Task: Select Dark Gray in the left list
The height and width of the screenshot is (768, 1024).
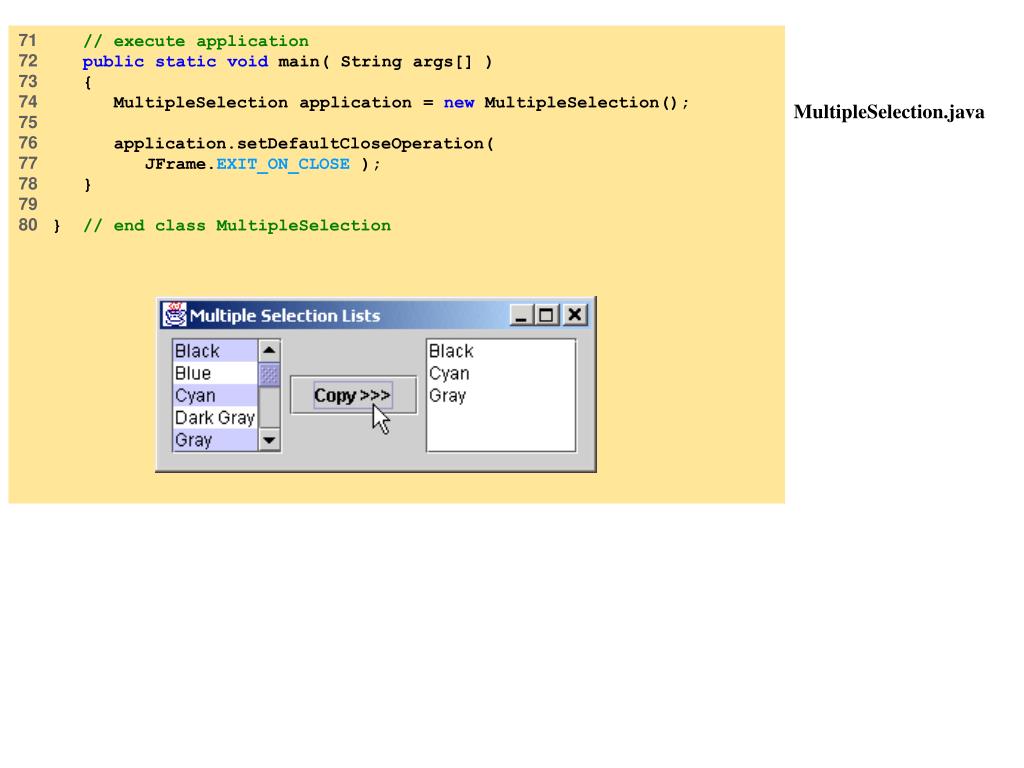Action: (216, 417)
